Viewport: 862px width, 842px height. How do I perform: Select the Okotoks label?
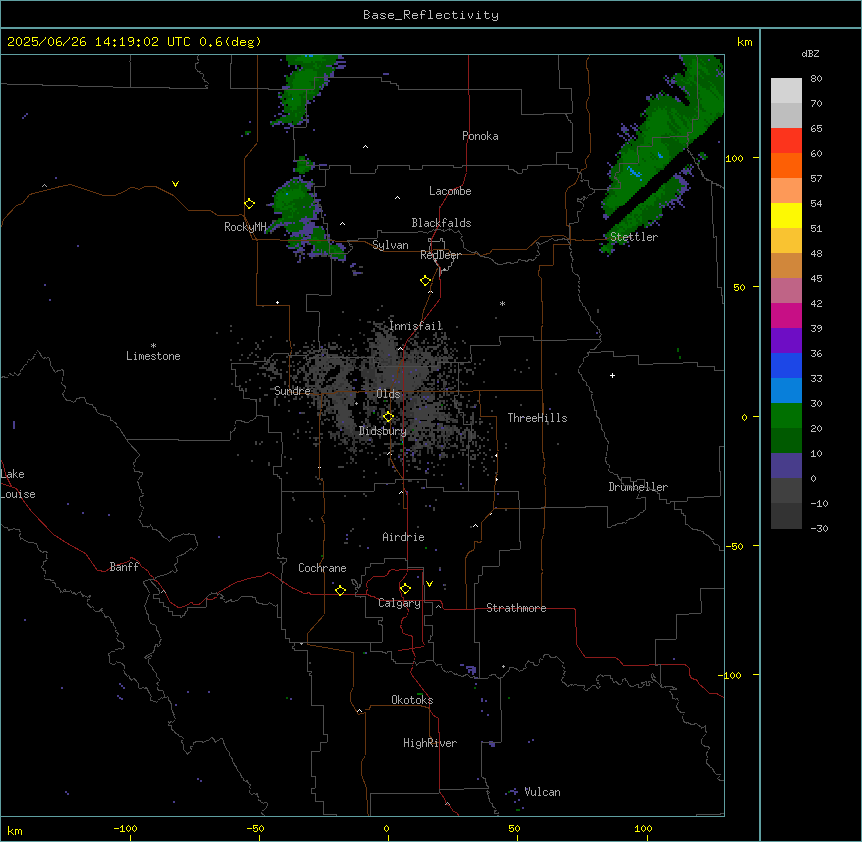point(412,700)
